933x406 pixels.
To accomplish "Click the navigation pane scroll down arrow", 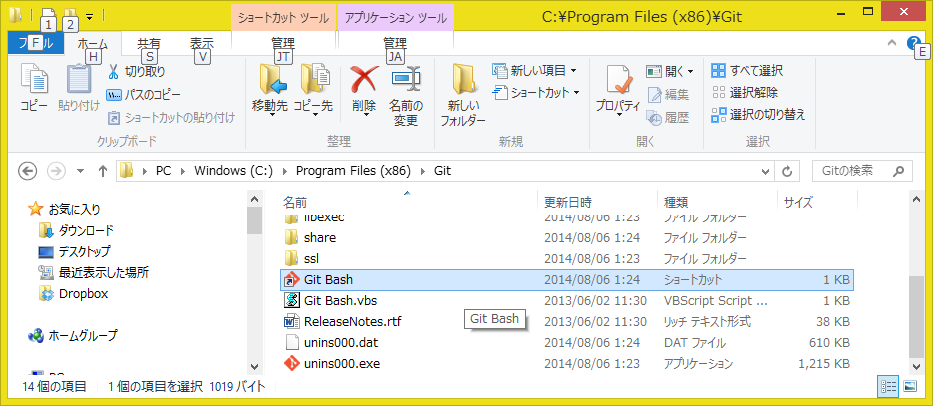I will click(255, 367).
